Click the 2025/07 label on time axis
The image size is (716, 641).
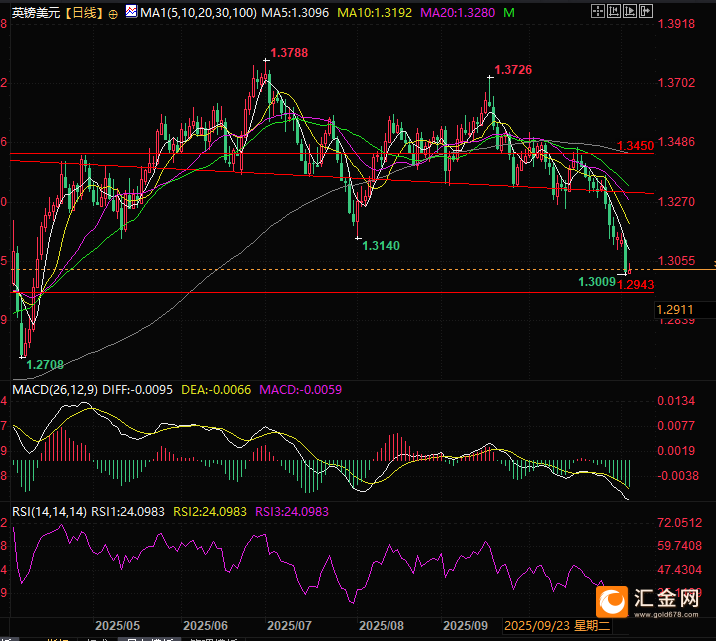pyautogui.click(x=291, y=625)
